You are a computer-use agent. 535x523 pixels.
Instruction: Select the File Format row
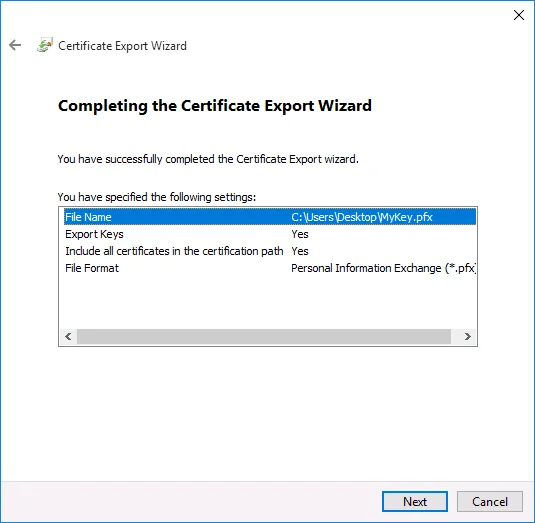(x=270, y=268)
